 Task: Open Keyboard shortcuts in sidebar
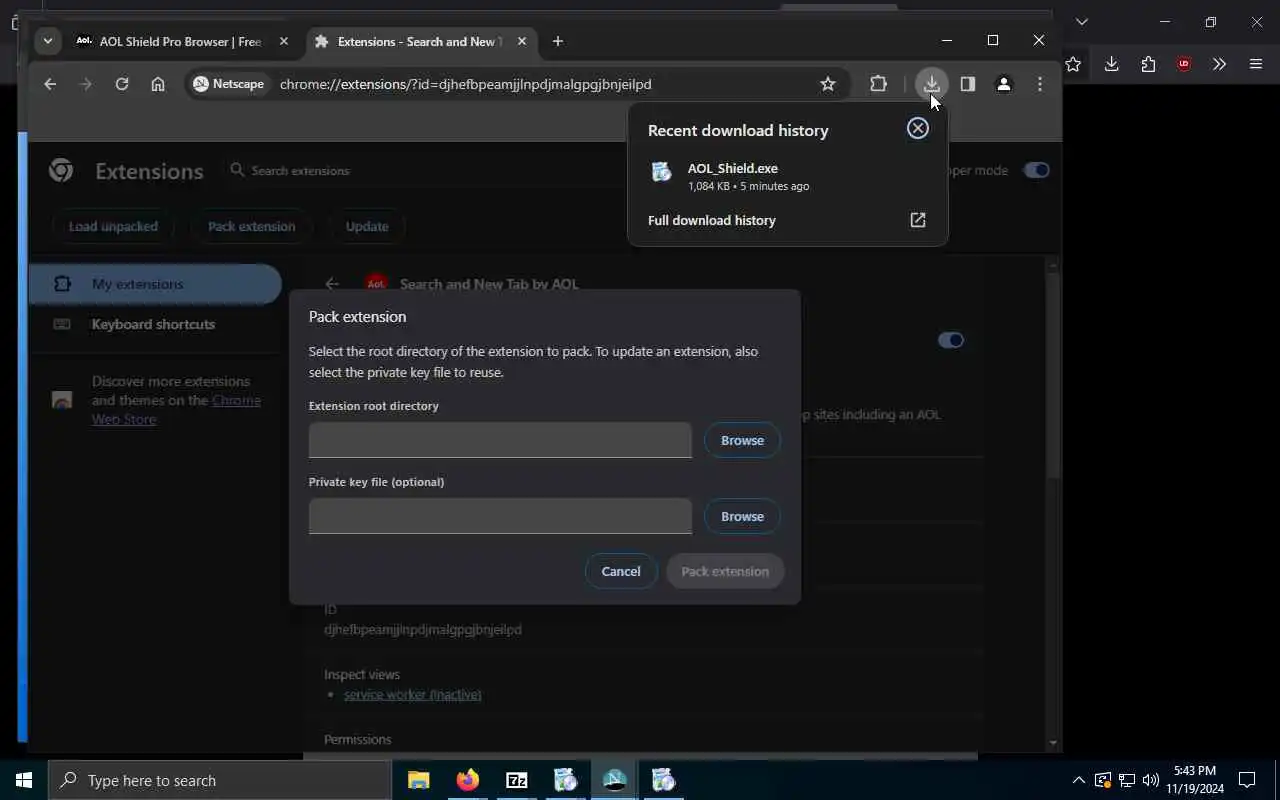pos(155,324)
